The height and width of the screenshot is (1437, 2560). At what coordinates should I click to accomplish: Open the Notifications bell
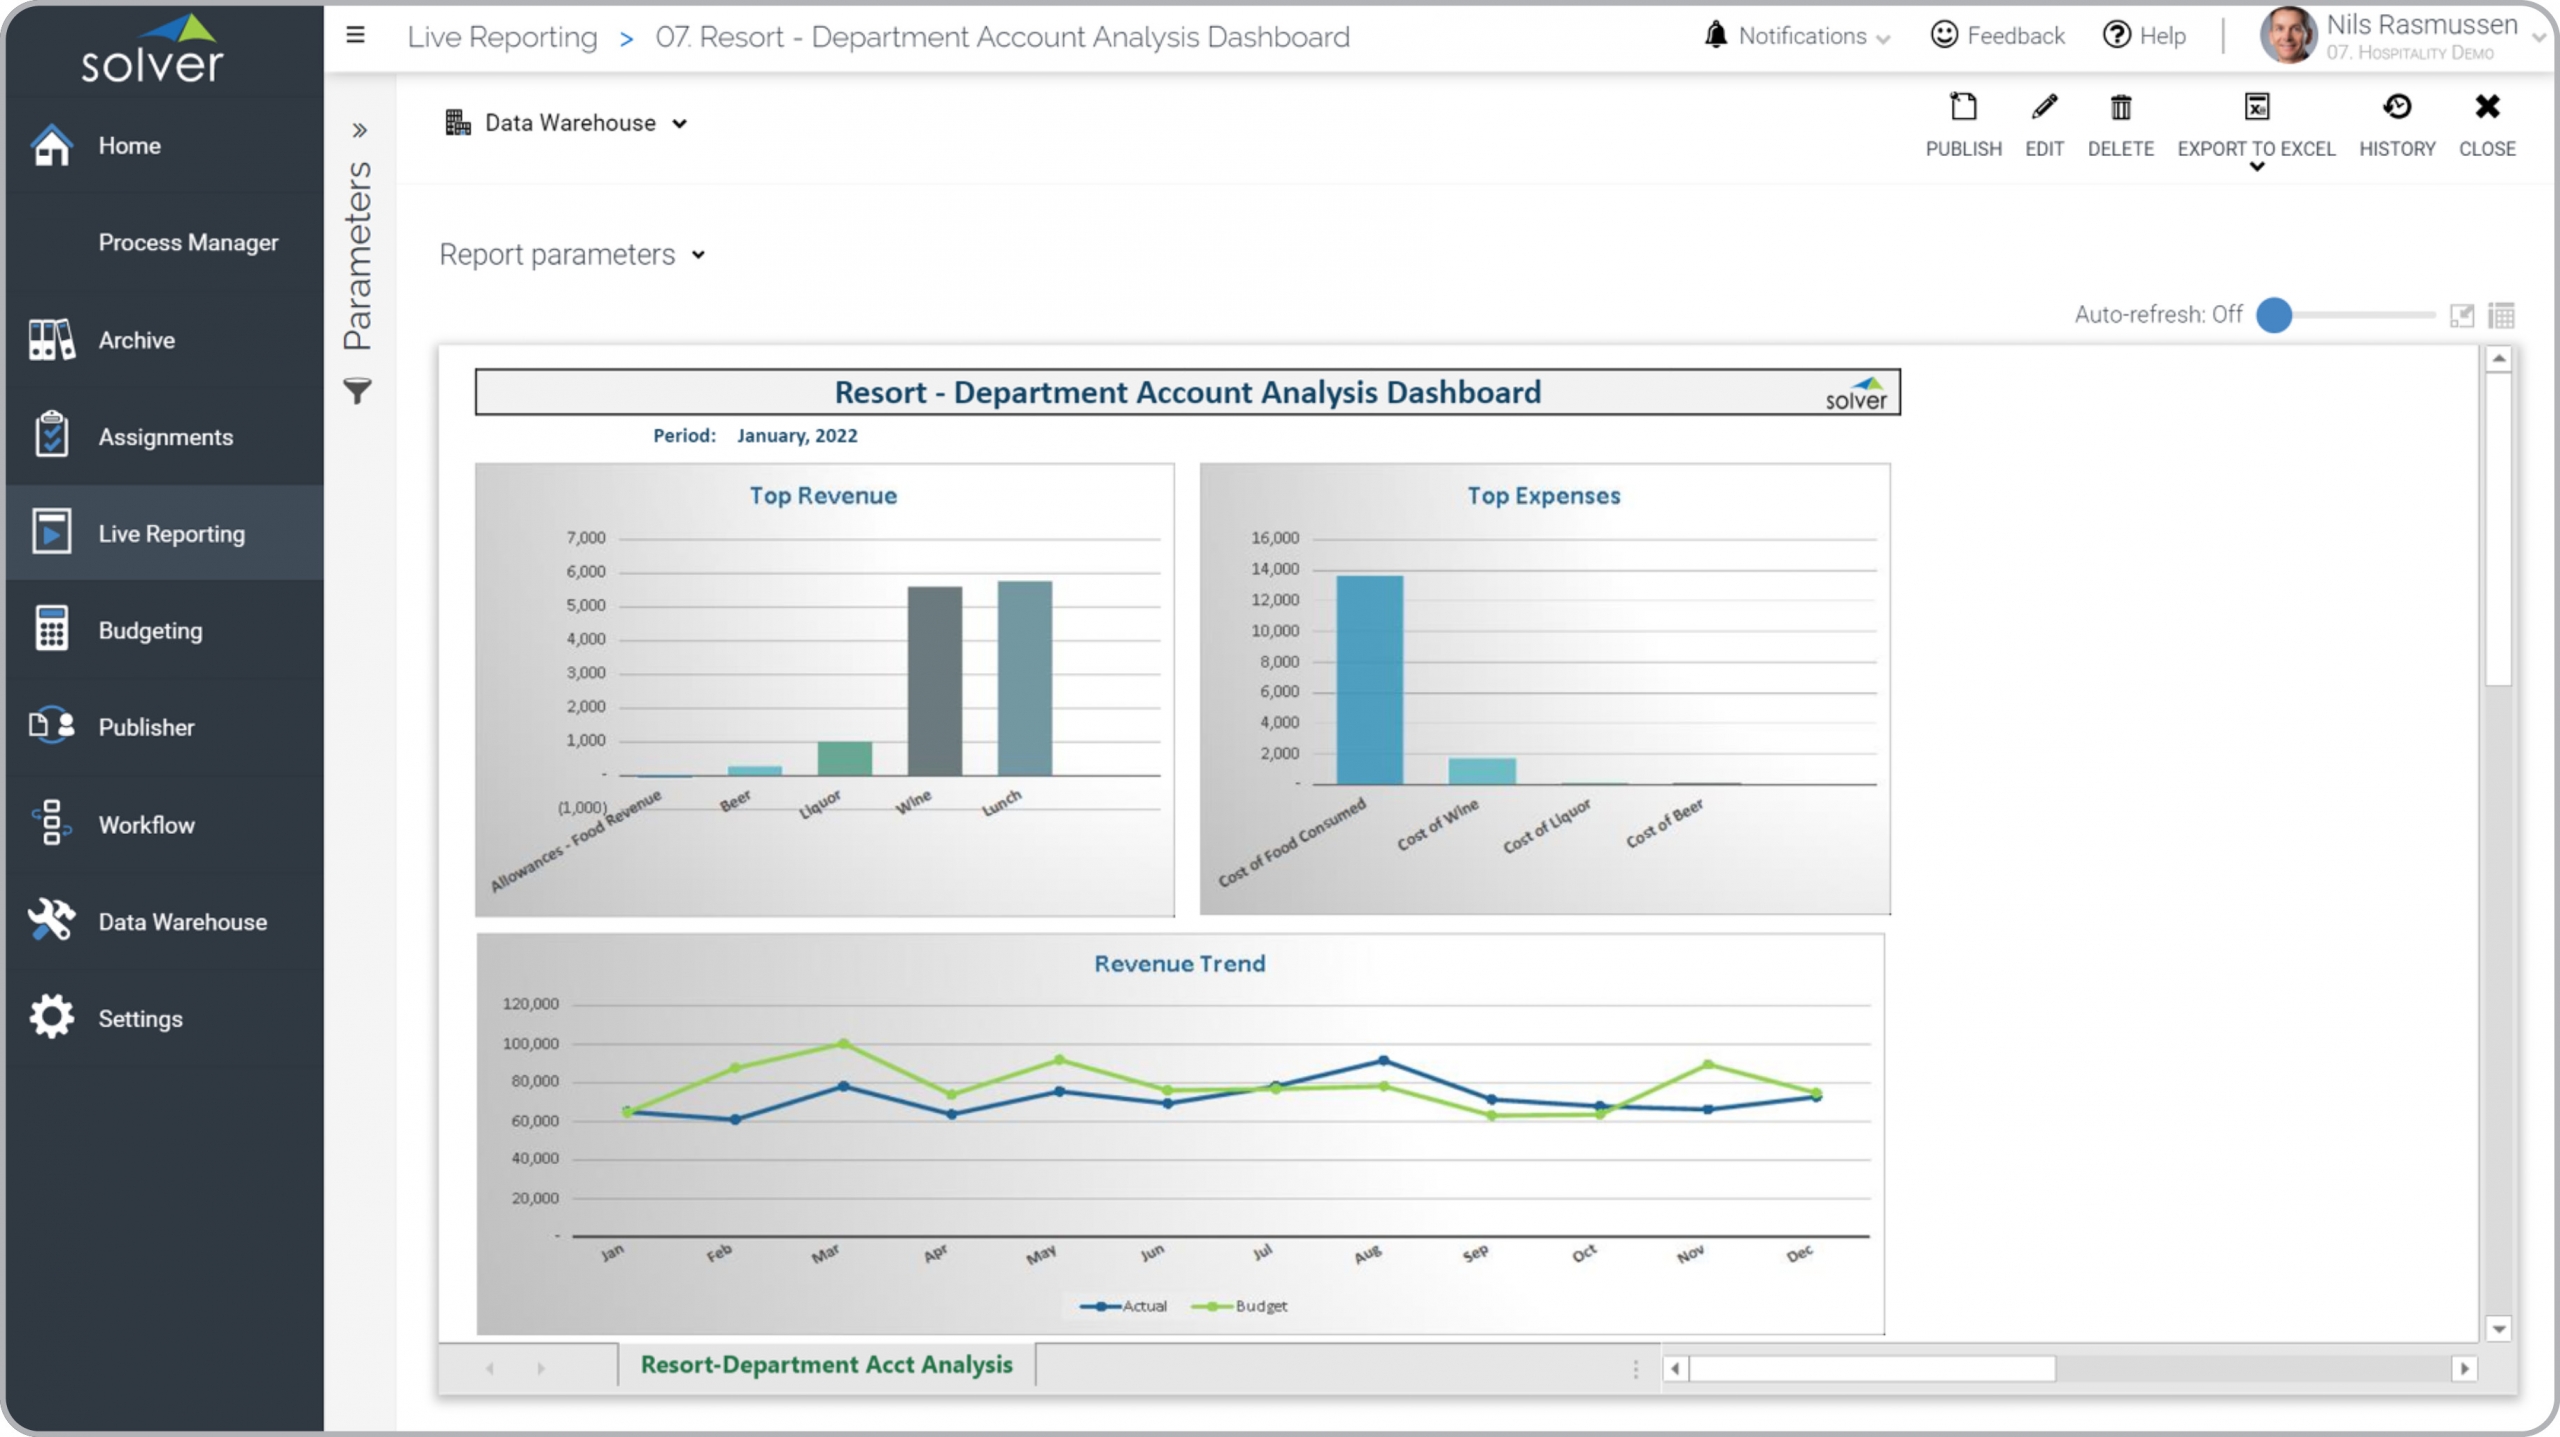pos(1716,36)
